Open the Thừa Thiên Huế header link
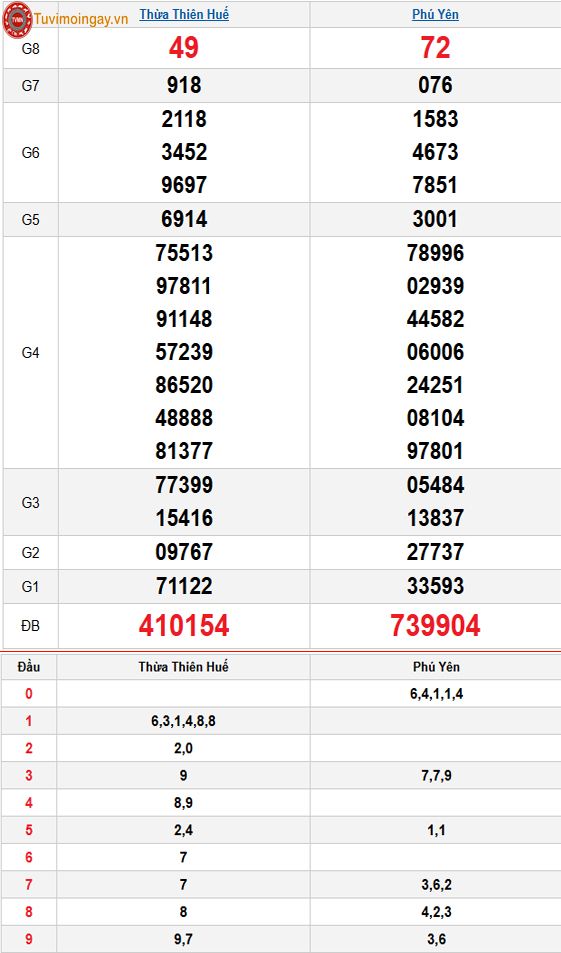 point(184,14)
